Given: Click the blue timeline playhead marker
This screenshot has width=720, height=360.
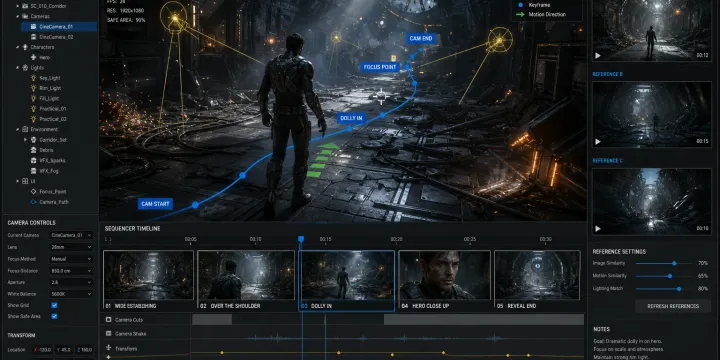Looking at the screenshot, I should click(x=301, y=239).
